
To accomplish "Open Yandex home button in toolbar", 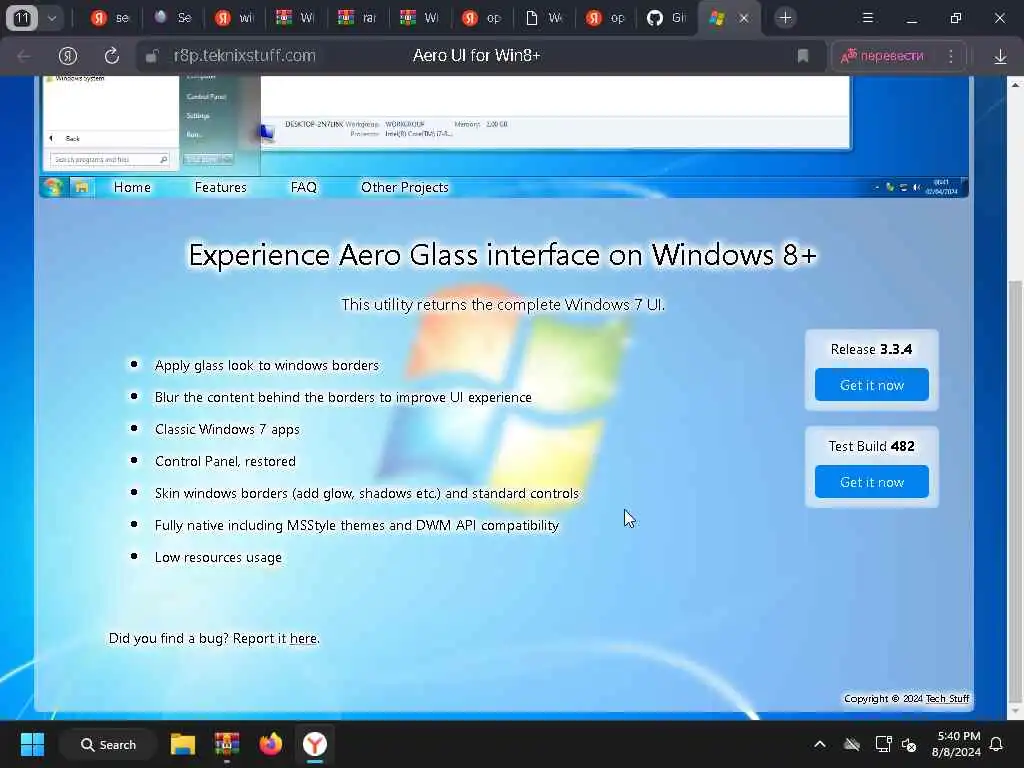I will (x=68, y=56).
